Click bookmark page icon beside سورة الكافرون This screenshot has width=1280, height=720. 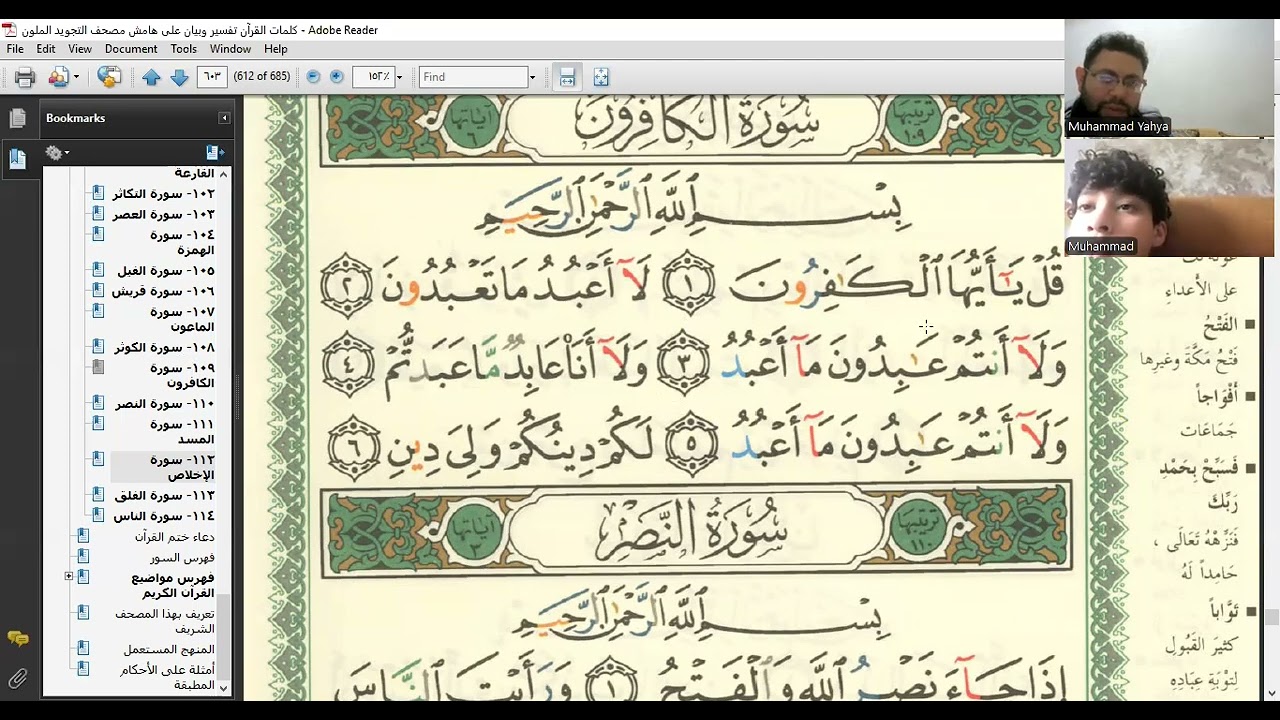point(98,368)
